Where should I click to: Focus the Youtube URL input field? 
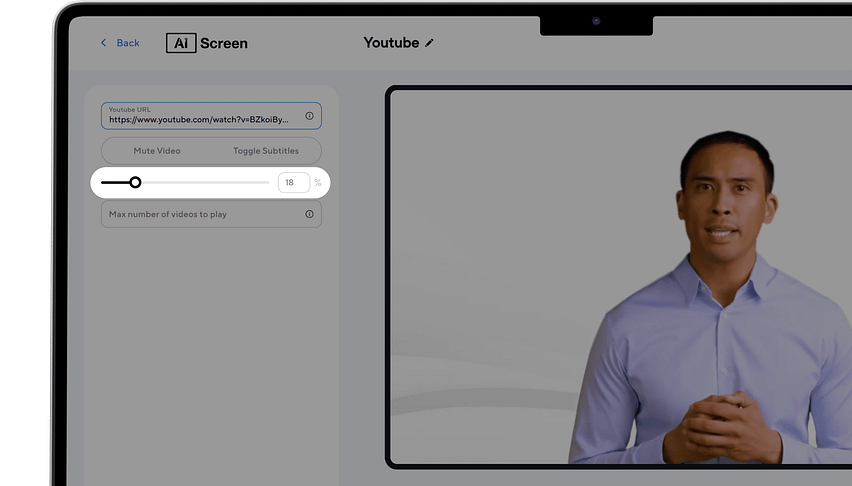211,116
